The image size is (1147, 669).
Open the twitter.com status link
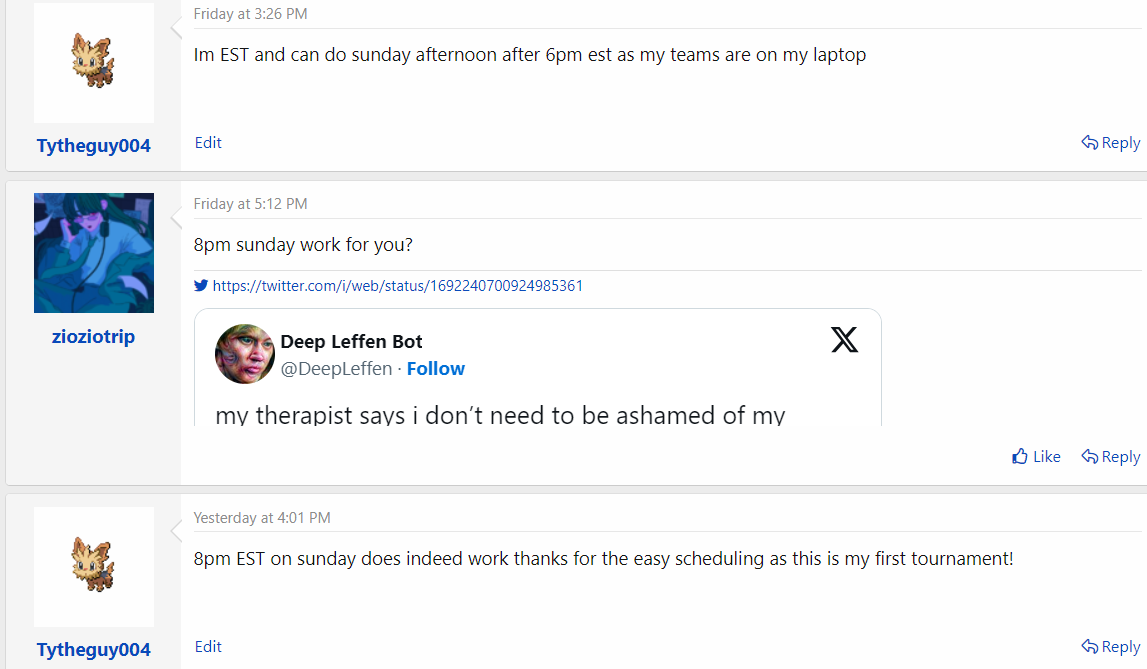(398, 286)
